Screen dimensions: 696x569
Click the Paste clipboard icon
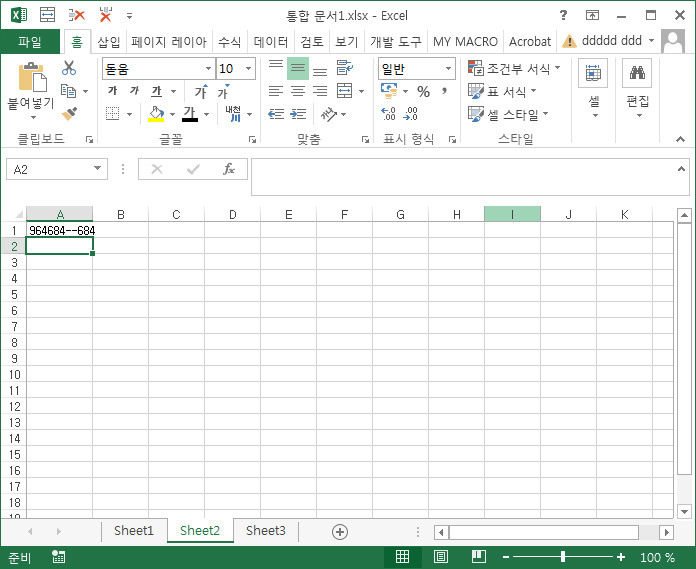tap(32, 77)
